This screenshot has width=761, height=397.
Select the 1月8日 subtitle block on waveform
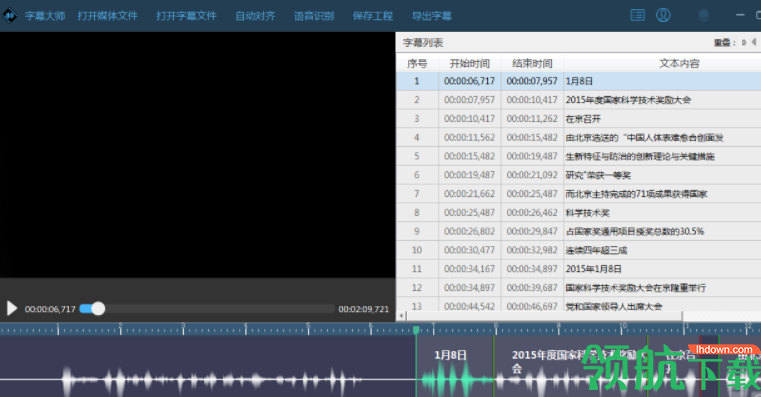(455, 366)
